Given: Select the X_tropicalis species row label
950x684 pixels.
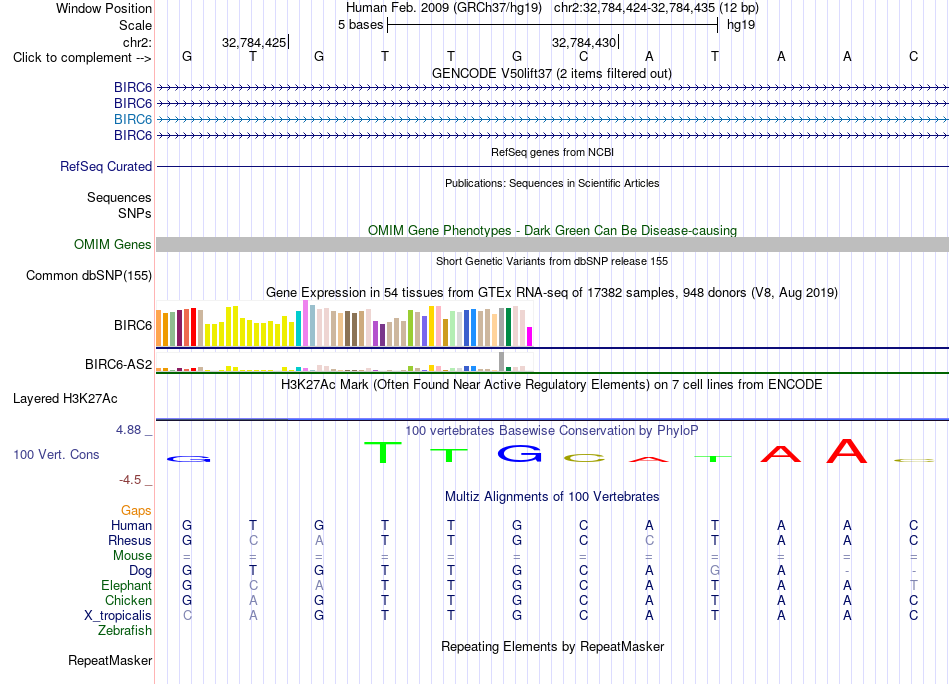Looking at the screenshot, I should (118, 616).
